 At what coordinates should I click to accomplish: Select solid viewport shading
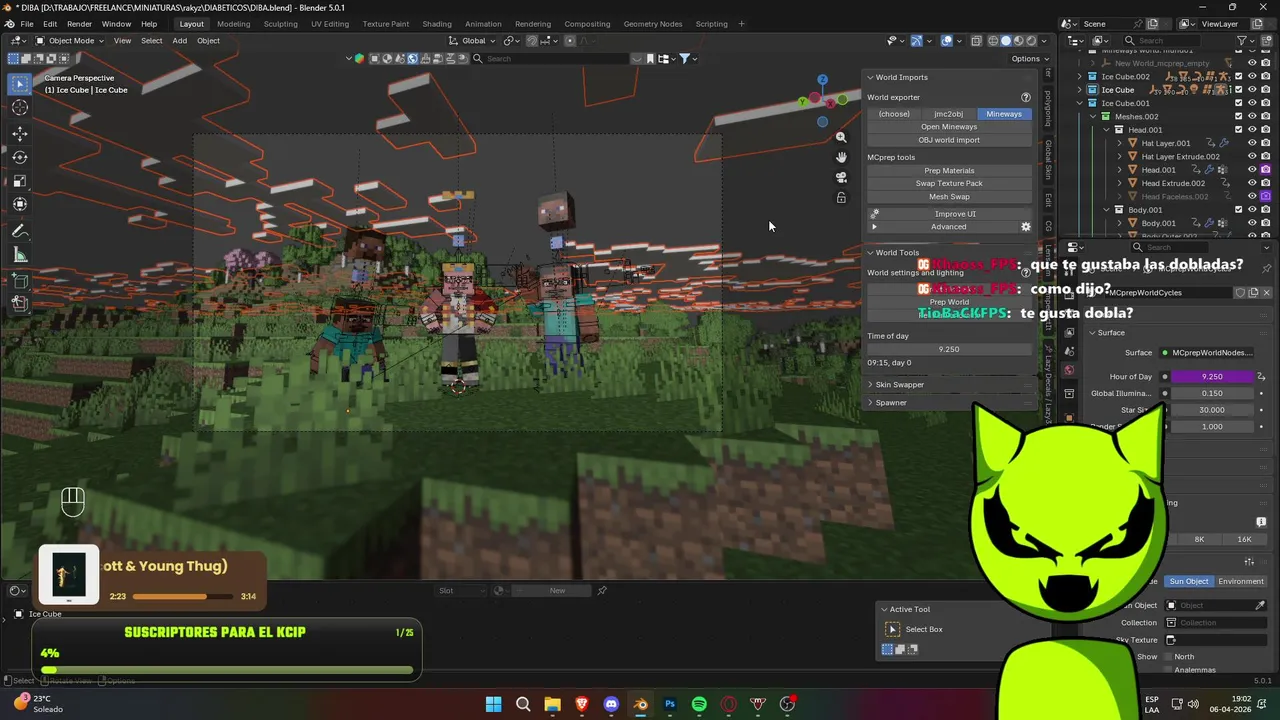click(1006, 41)
